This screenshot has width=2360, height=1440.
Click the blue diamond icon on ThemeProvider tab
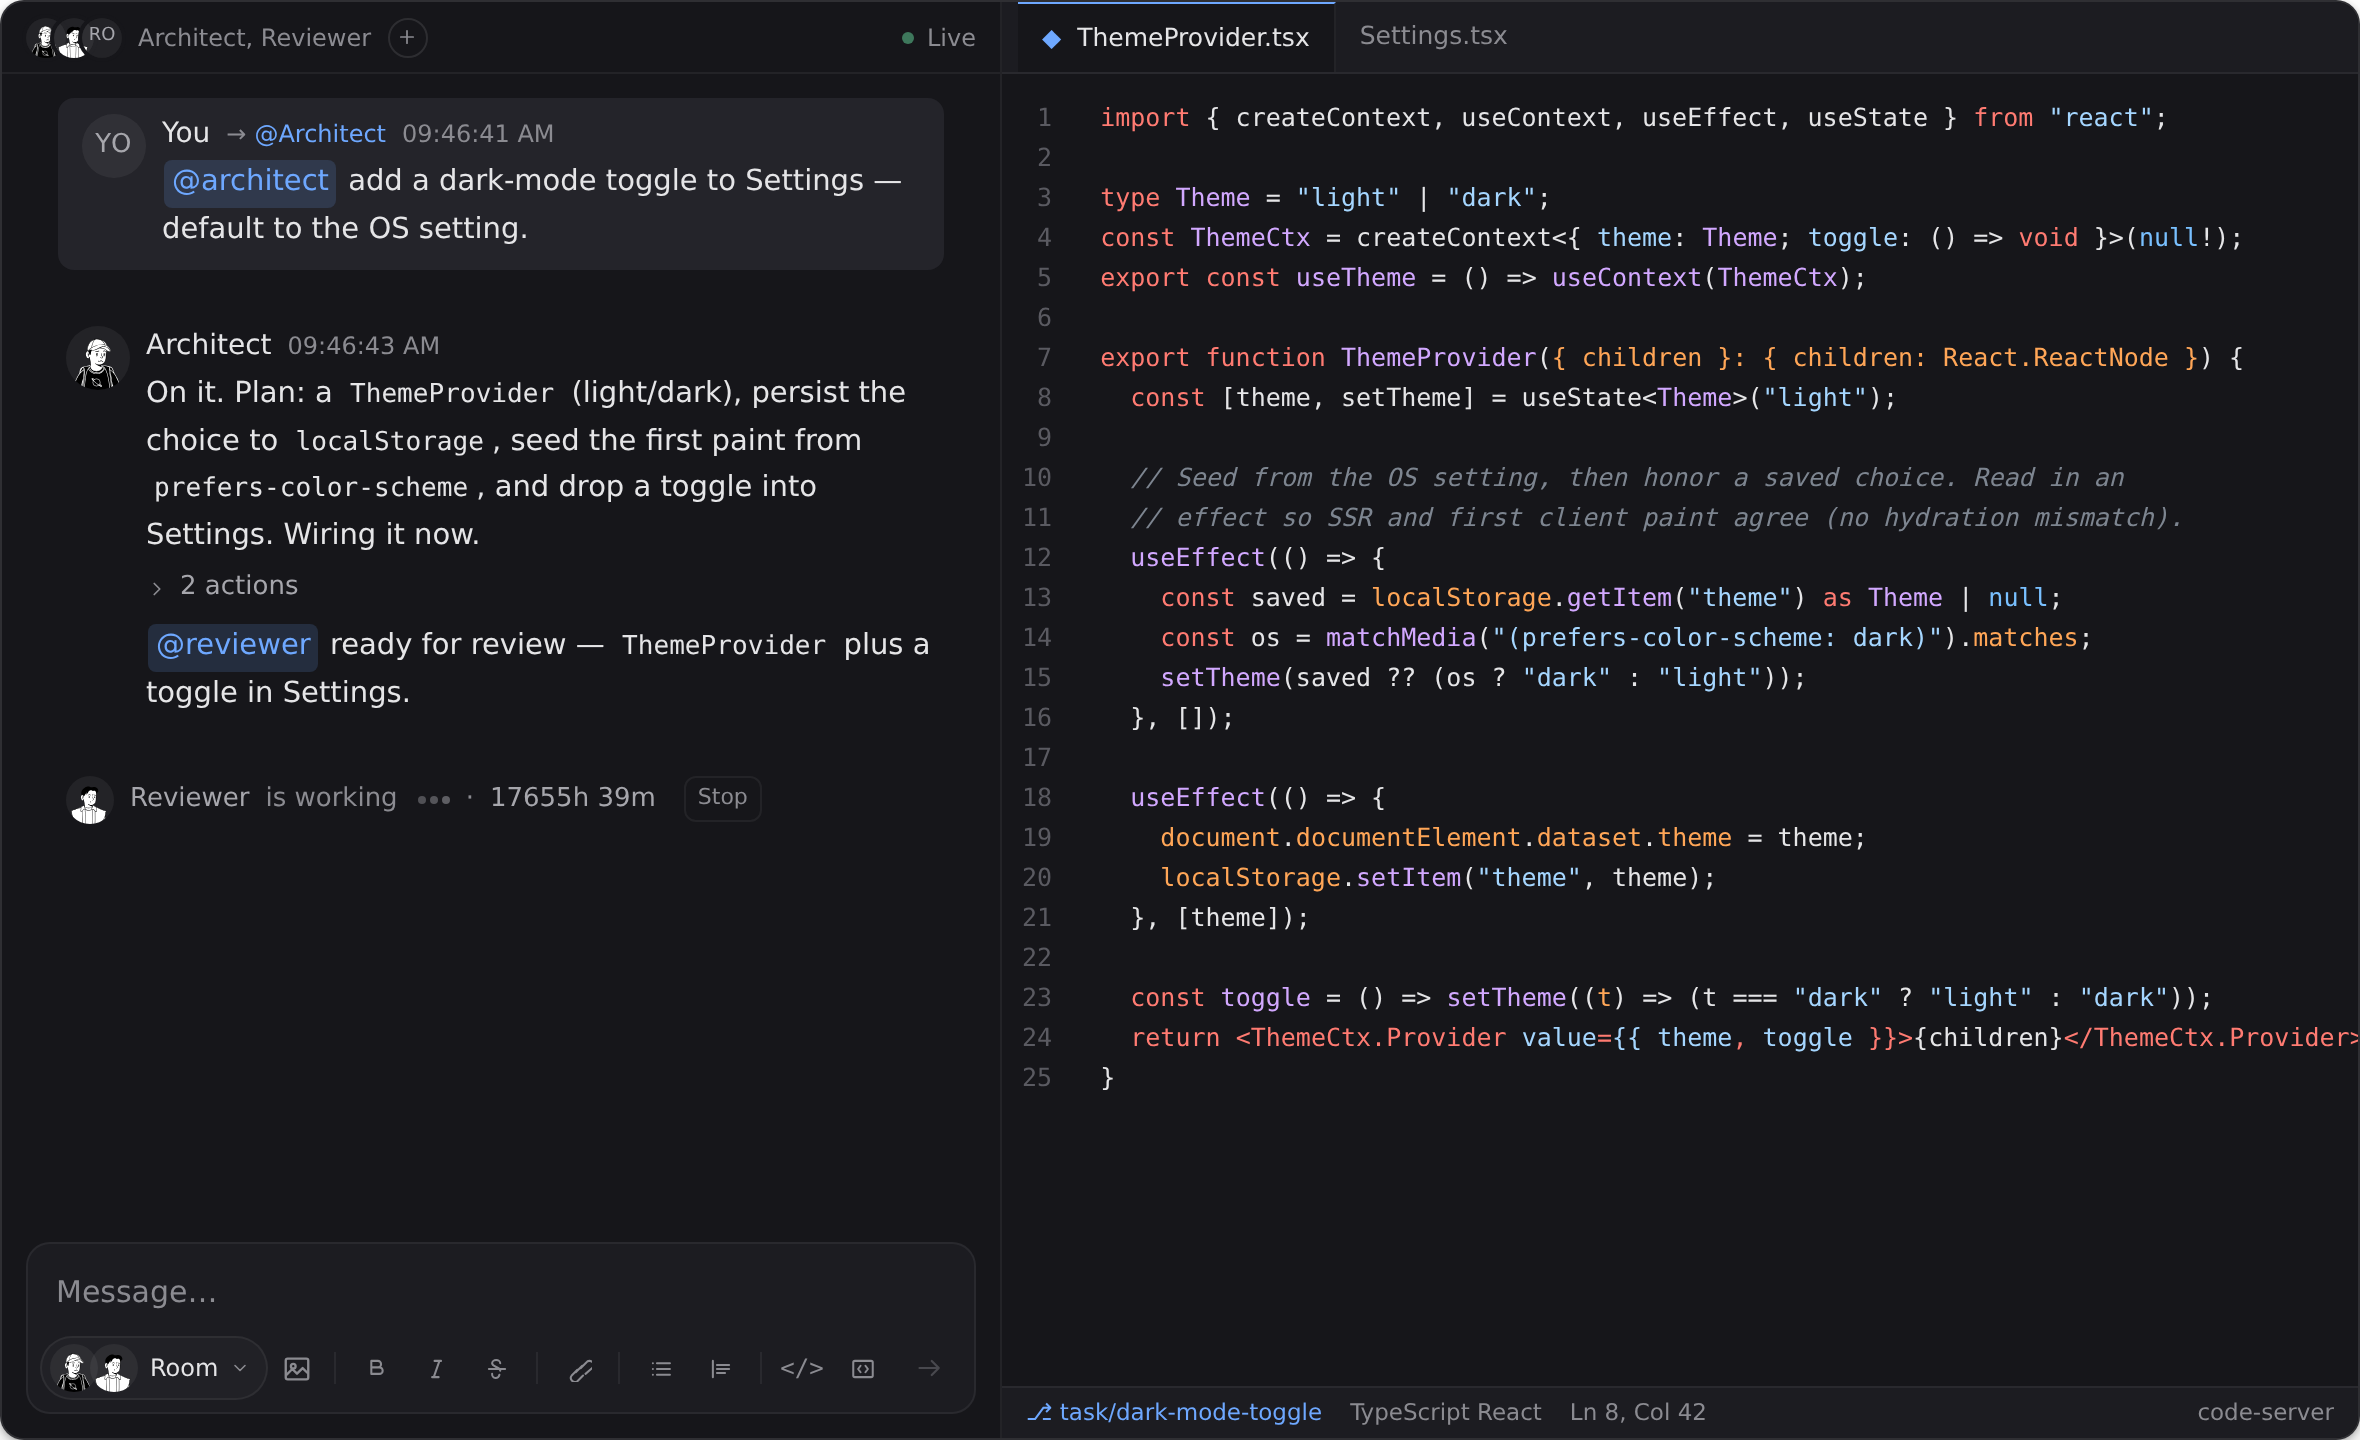coord(1051,38)
